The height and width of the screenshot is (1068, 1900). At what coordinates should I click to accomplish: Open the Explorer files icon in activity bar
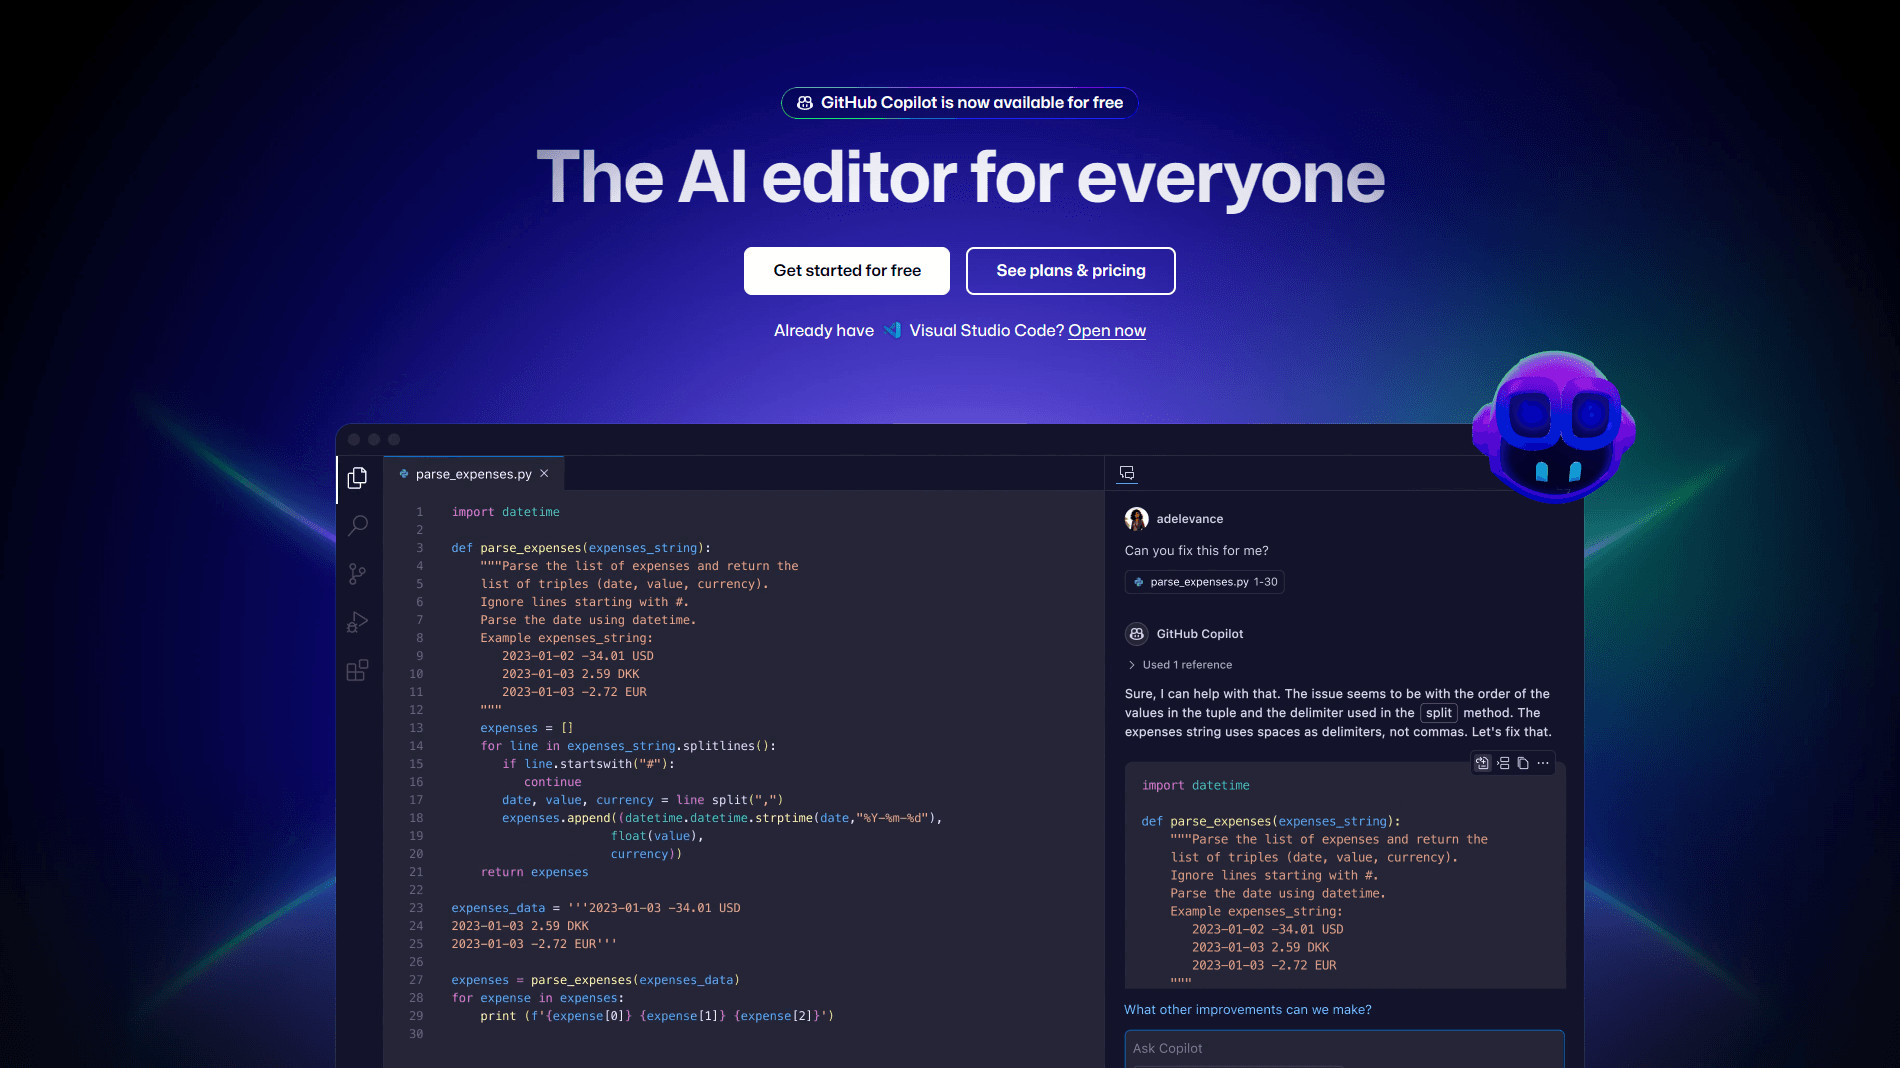pyautogui.click(x=357, y=478)
